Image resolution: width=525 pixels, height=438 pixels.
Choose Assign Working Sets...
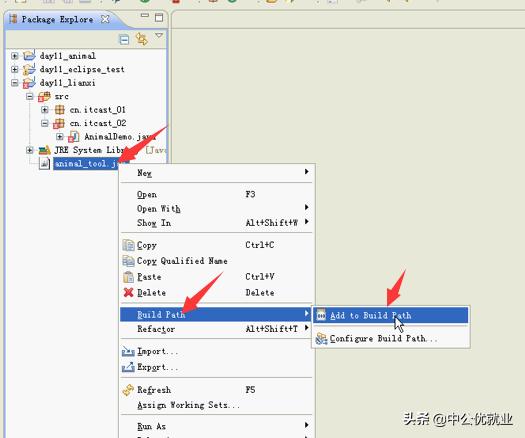[x=216, y=405]
